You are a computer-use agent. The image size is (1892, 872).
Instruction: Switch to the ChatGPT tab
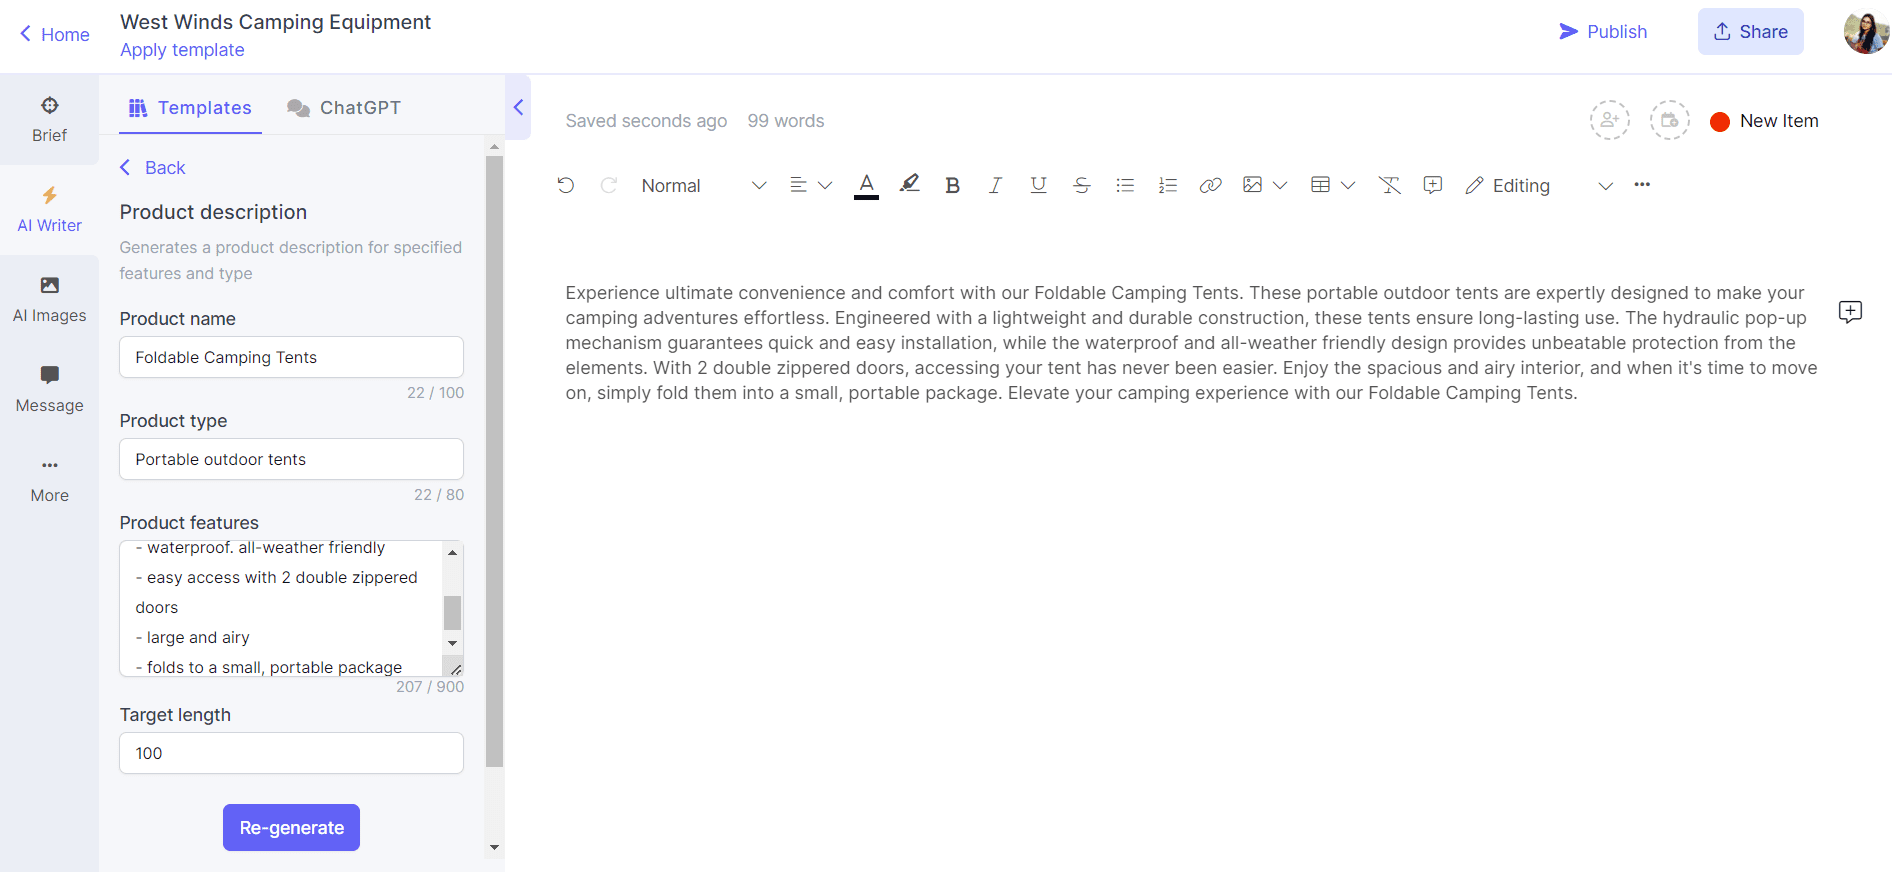tap(344, 107)
